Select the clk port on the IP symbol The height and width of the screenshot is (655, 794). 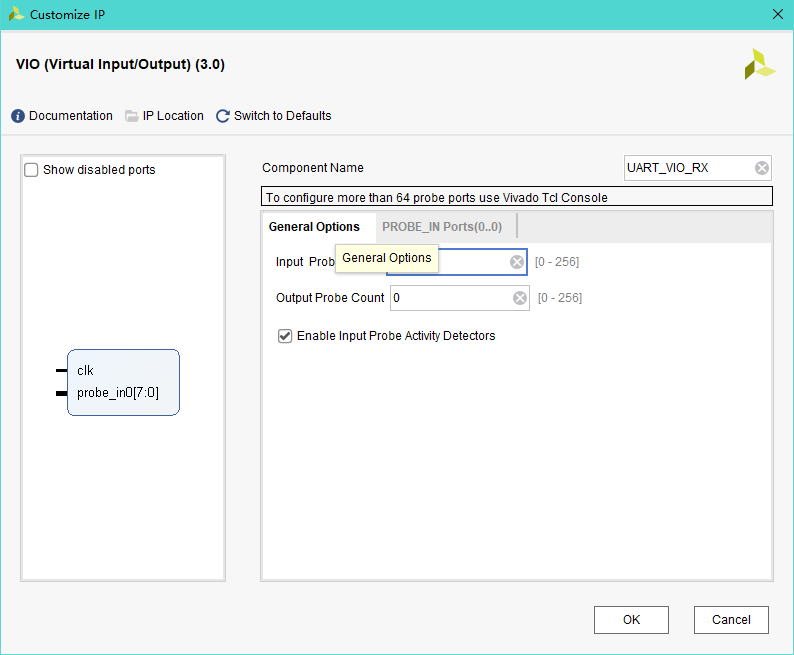coord(85,371)
